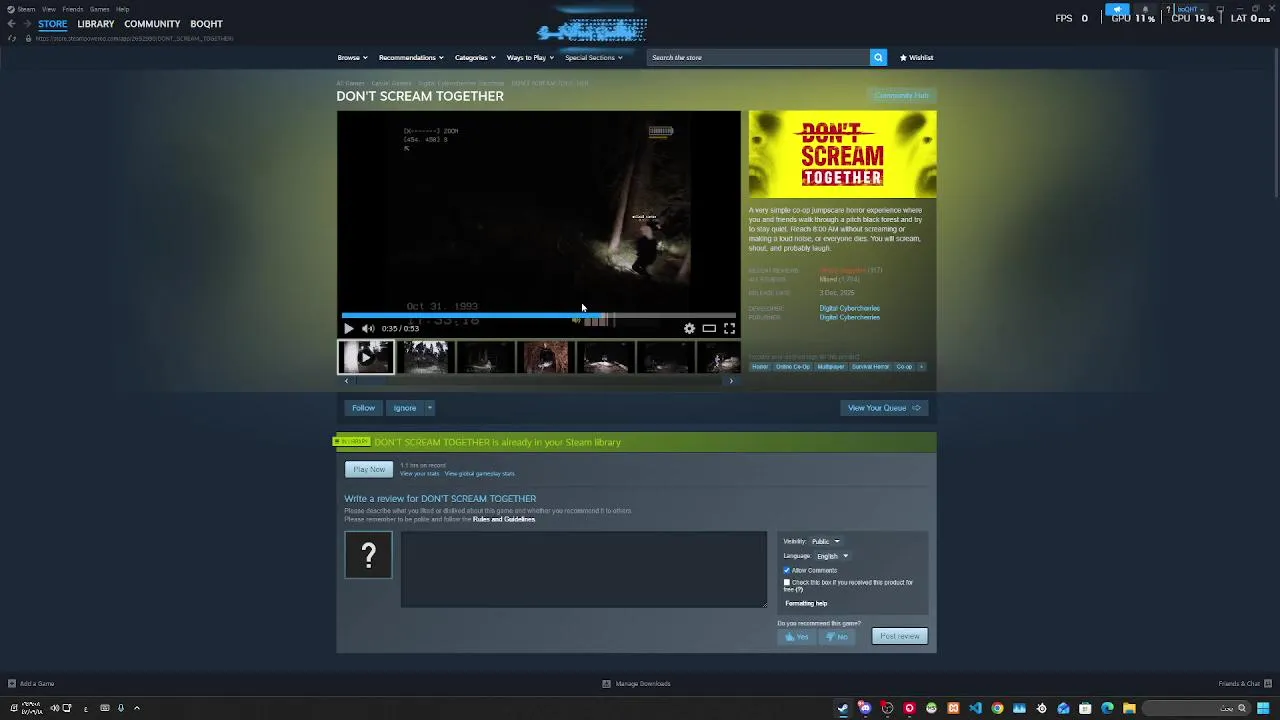
Task: Open the Community Hub button
Action: click(901, 96)
